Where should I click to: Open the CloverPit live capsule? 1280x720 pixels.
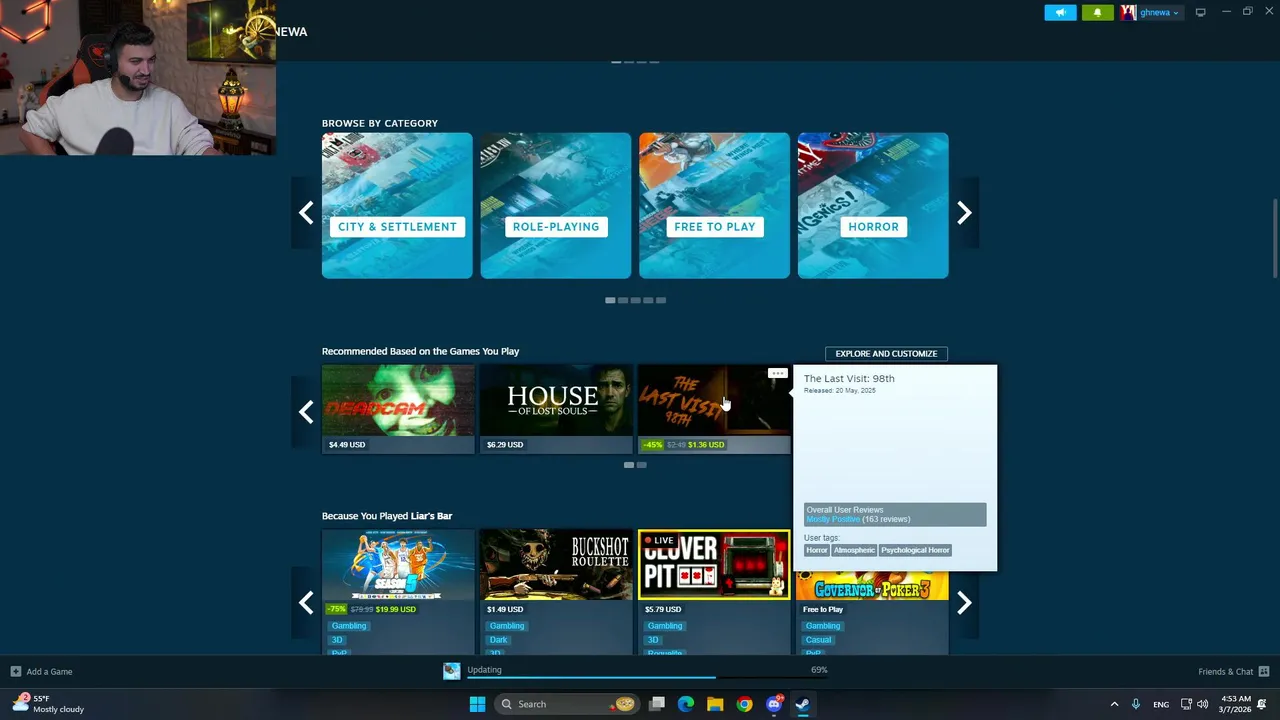pos(714,565)
